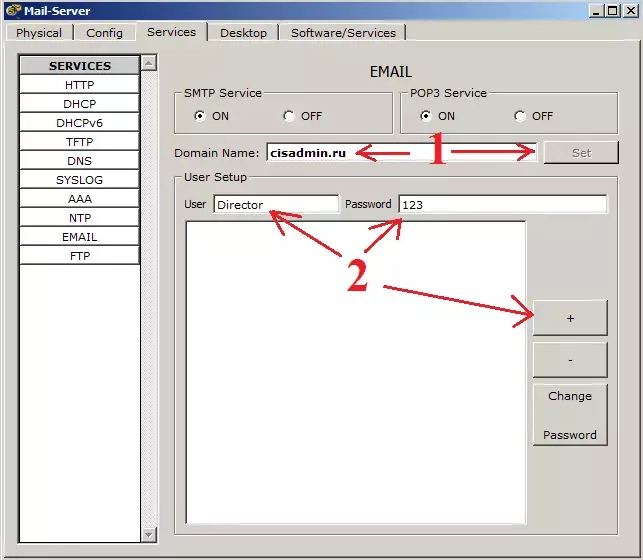Click the Change Password button
643x560 pixels.
570,415
